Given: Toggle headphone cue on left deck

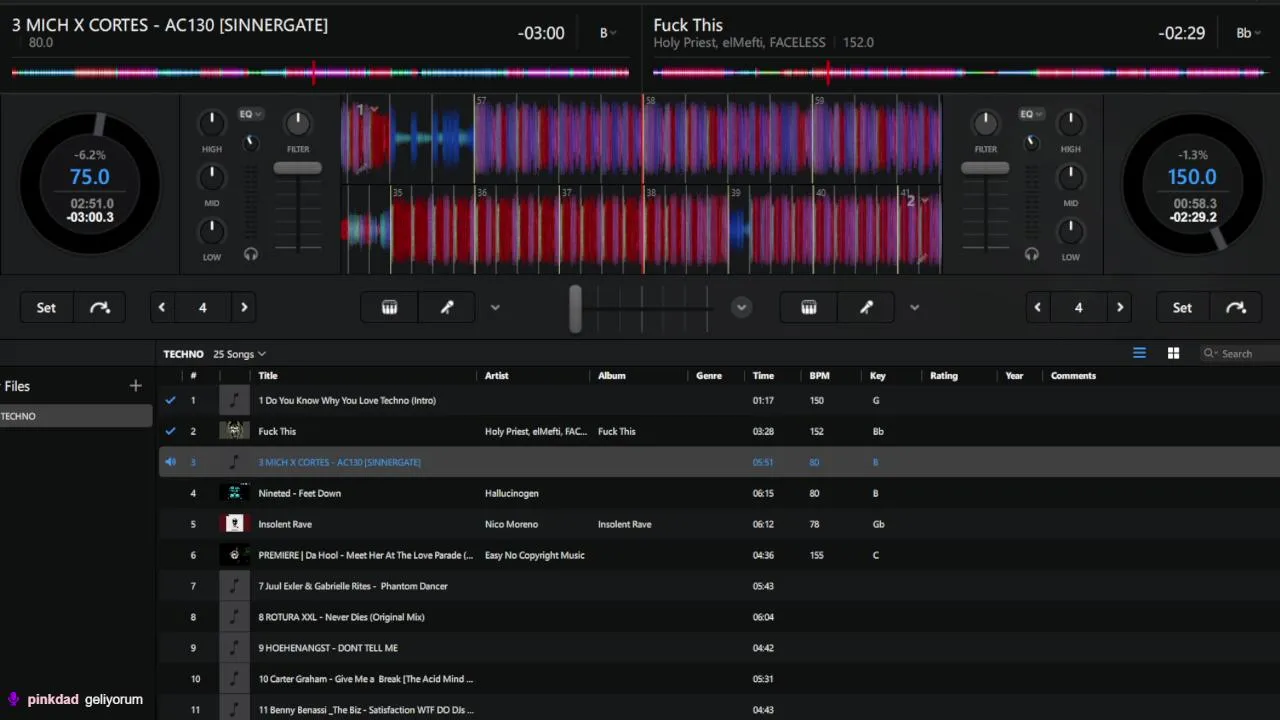Looking at the screenshot, I should (x=251, y=254).
